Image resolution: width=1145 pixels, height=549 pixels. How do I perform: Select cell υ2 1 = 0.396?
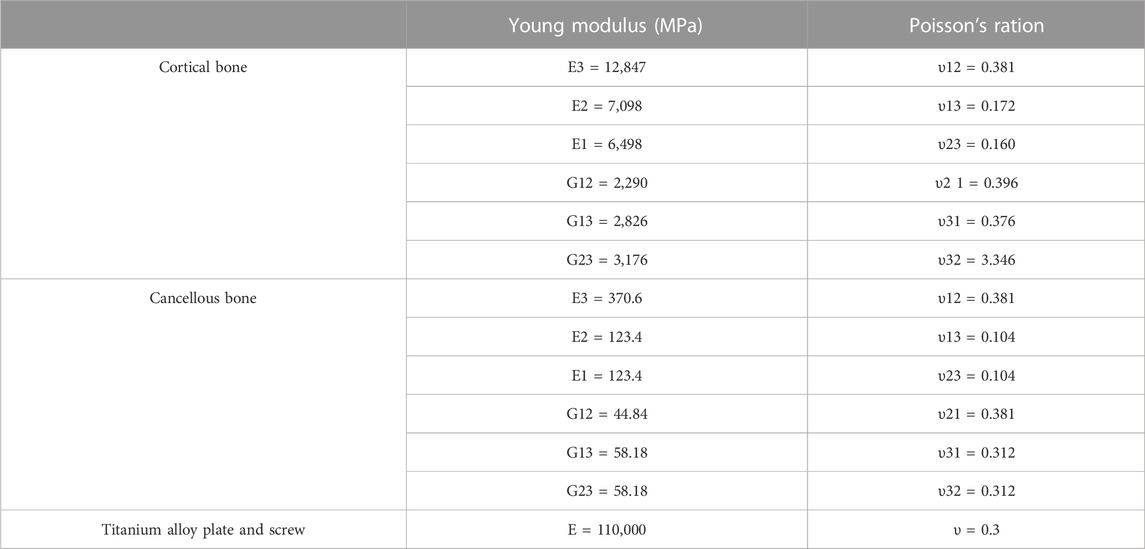point(976,183)
